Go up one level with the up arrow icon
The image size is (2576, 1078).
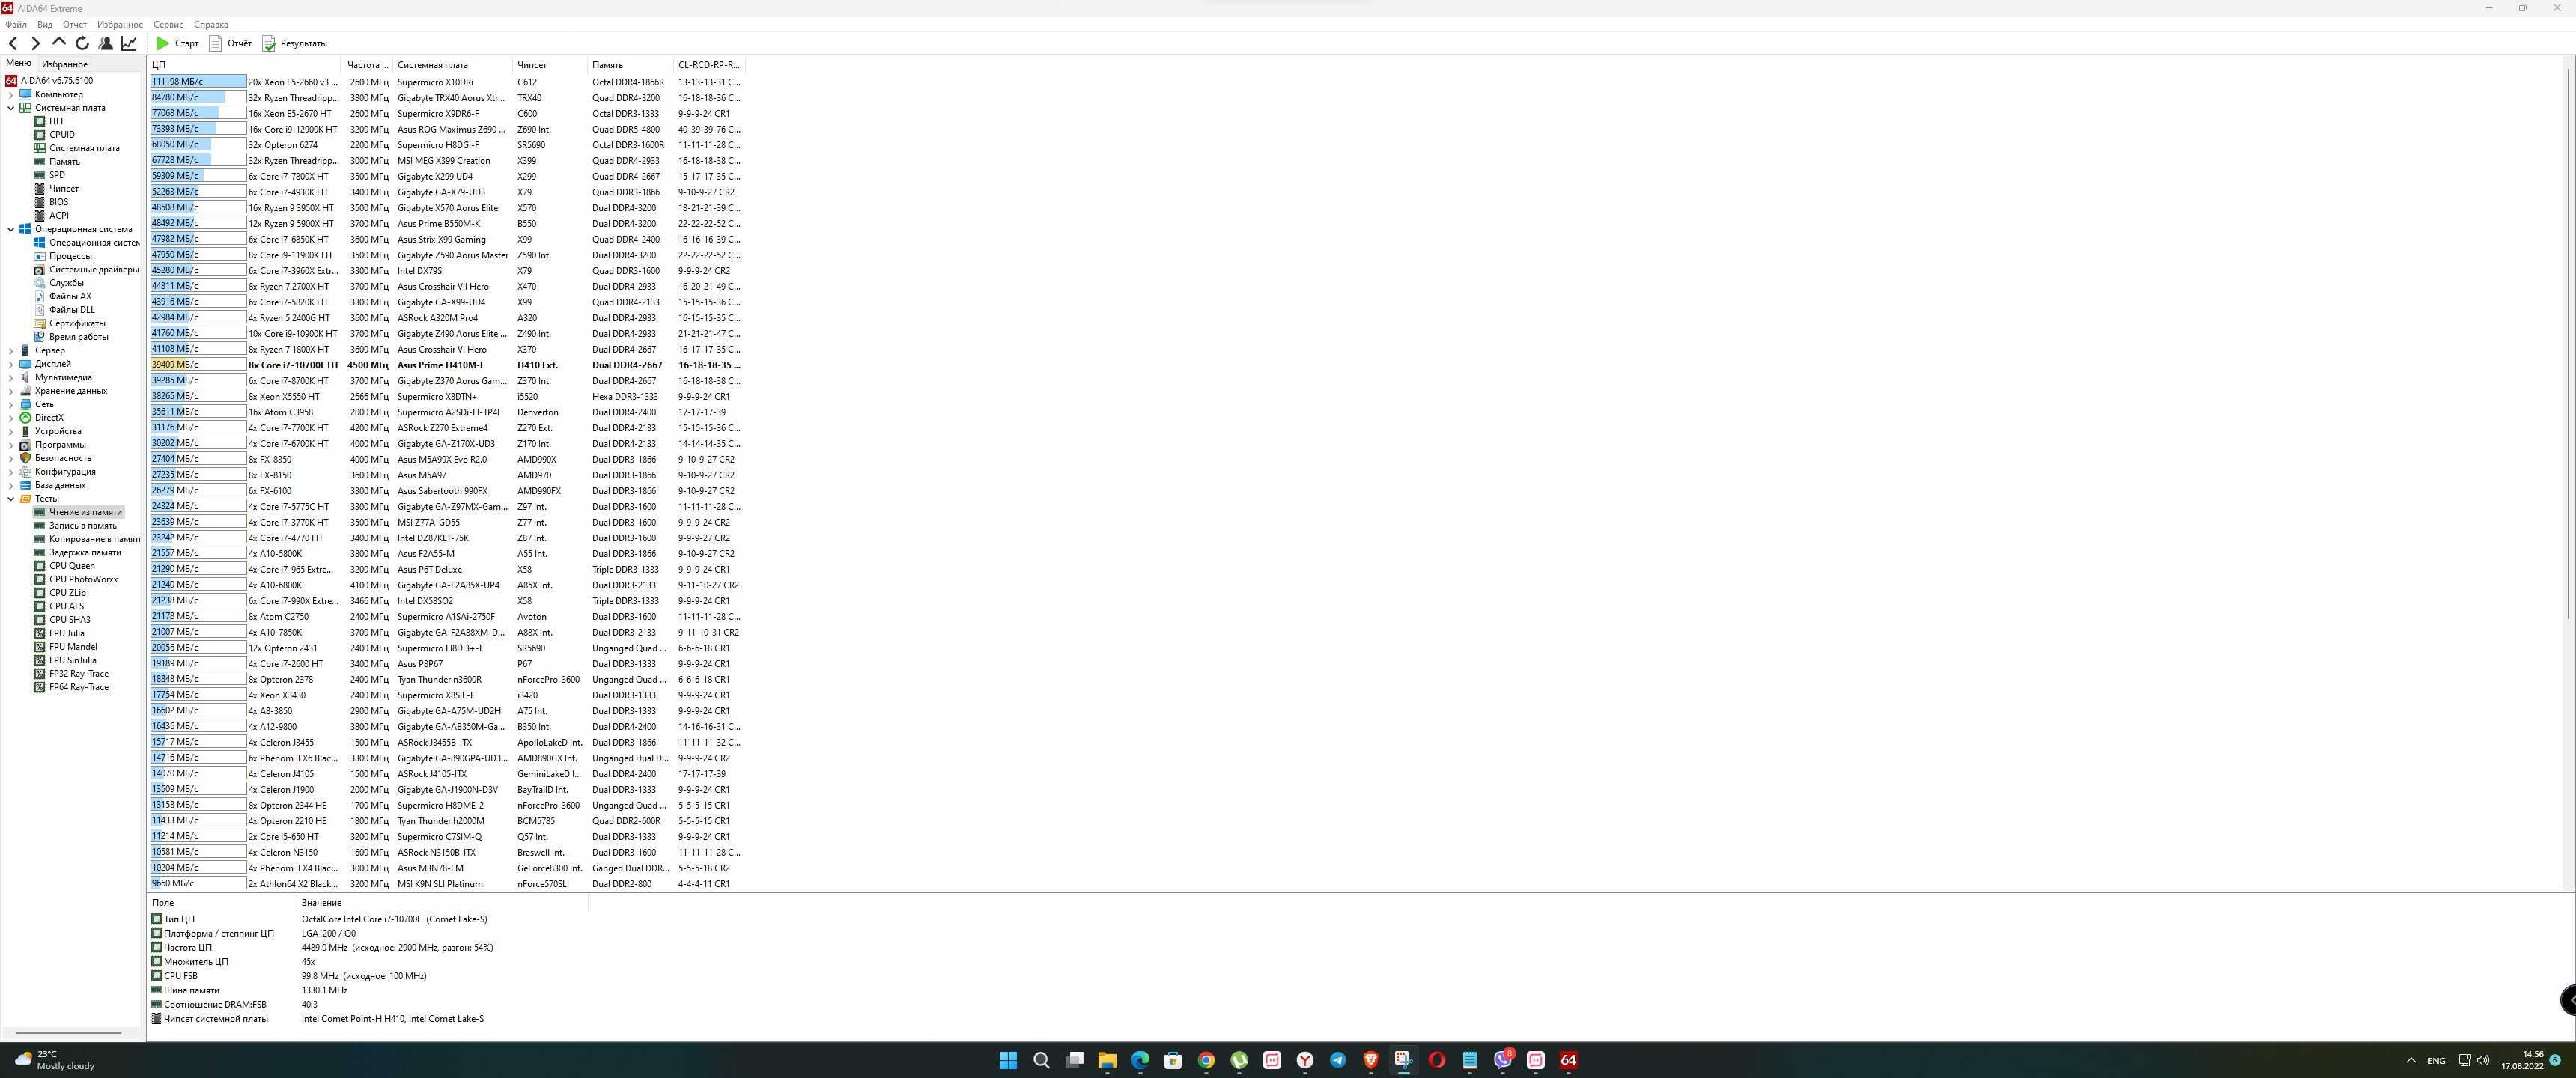59,43
